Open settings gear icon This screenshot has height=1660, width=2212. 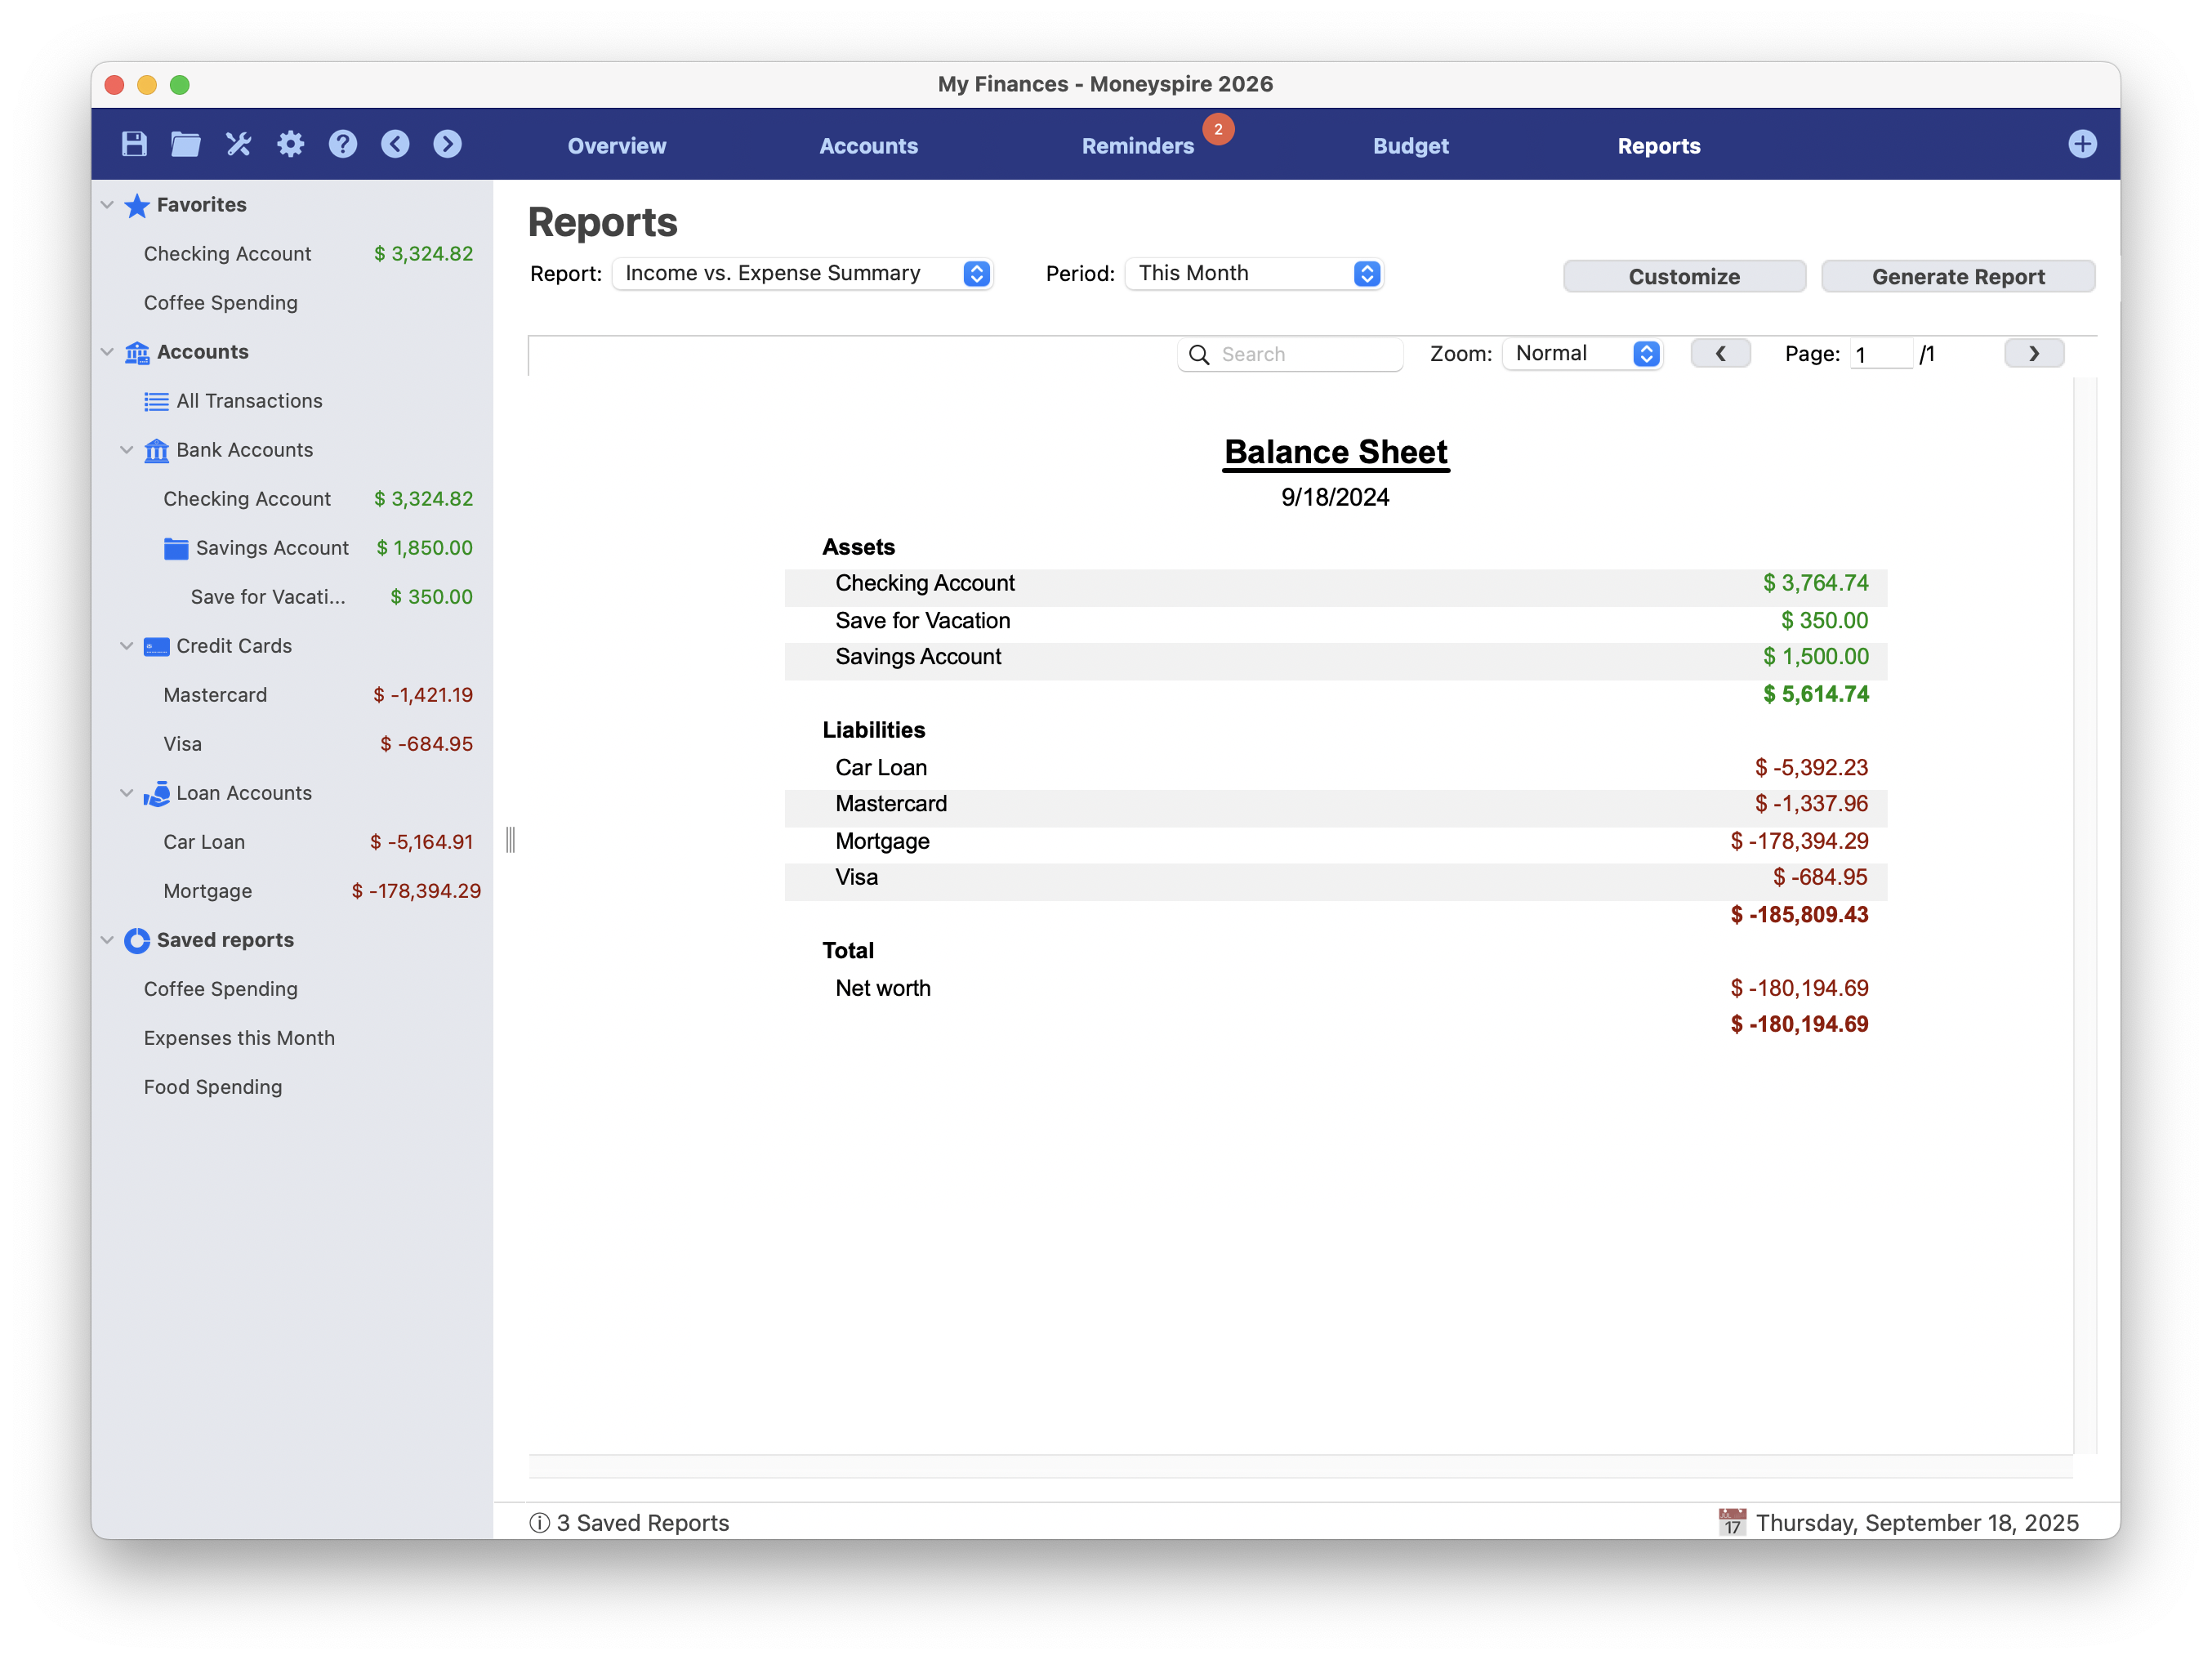tap(290, 144)
